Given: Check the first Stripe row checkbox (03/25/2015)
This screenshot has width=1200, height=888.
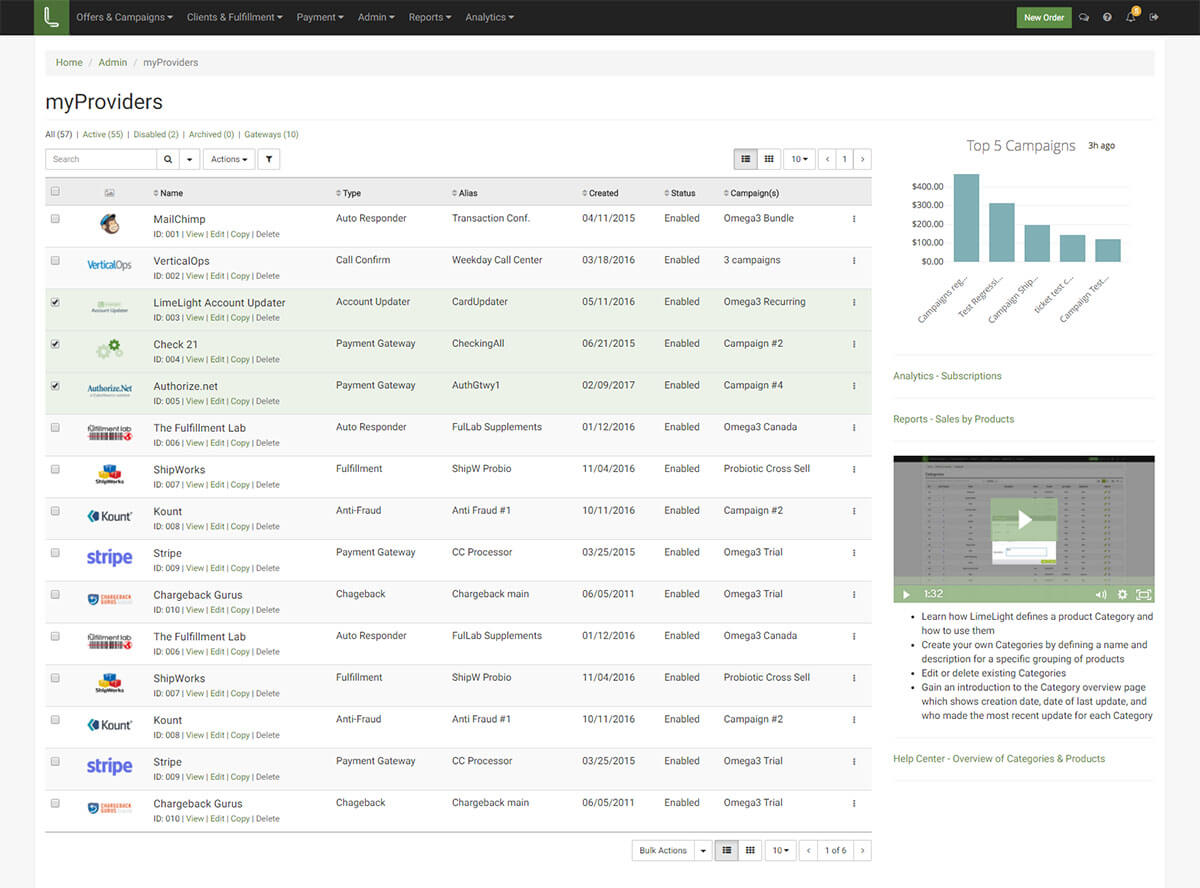Looking at the screenshot, I should pos(55,553).
